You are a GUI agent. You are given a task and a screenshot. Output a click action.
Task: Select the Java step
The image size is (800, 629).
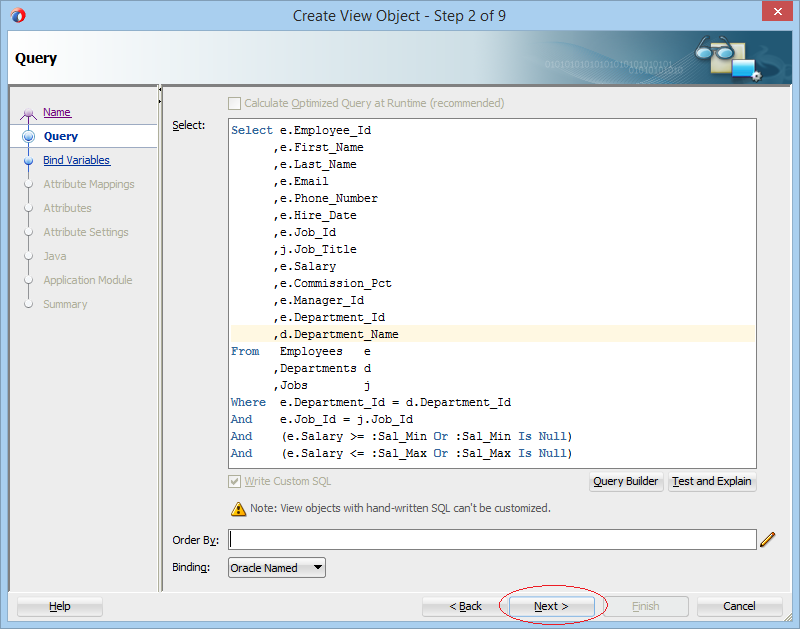[55, 256]
